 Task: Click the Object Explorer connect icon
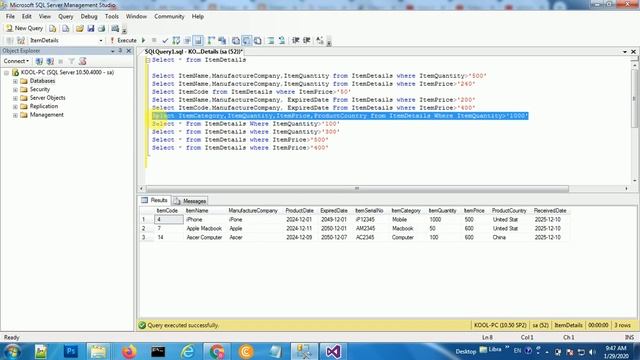point(39,61)
